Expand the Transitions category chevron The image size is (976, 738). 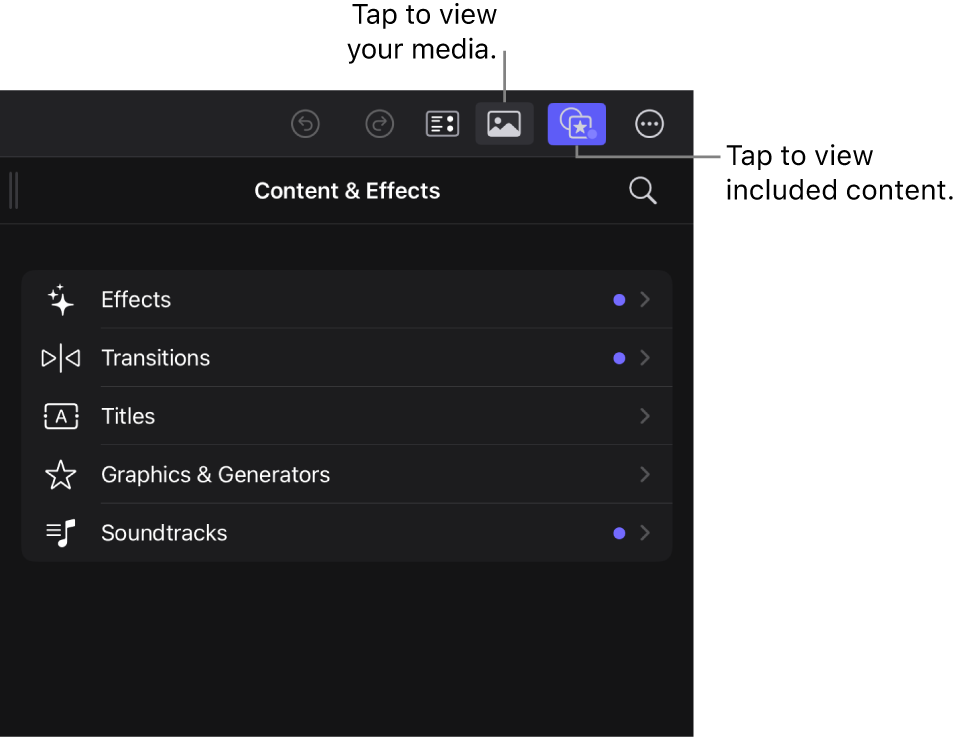pos(645,358)
